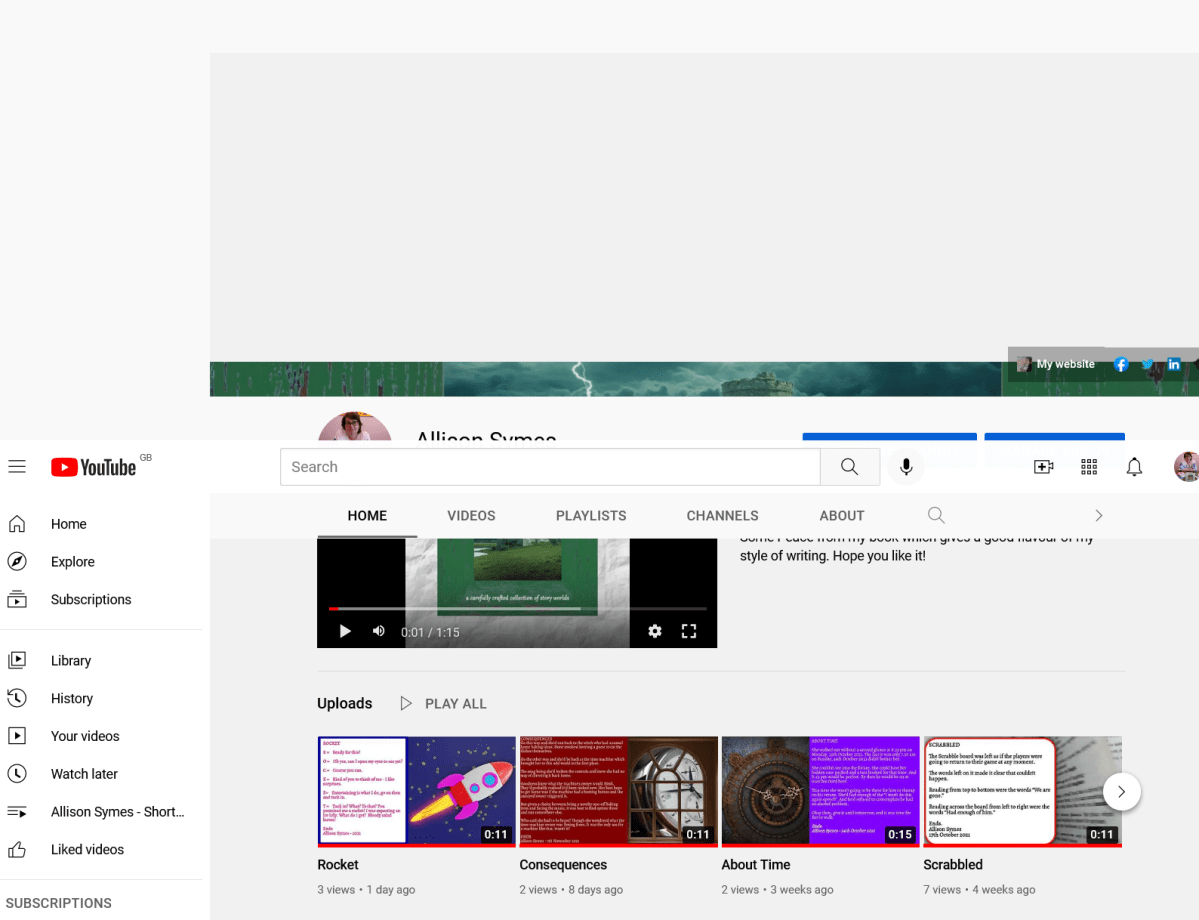Show next uploads with carousel arrow

(1121, 791)
